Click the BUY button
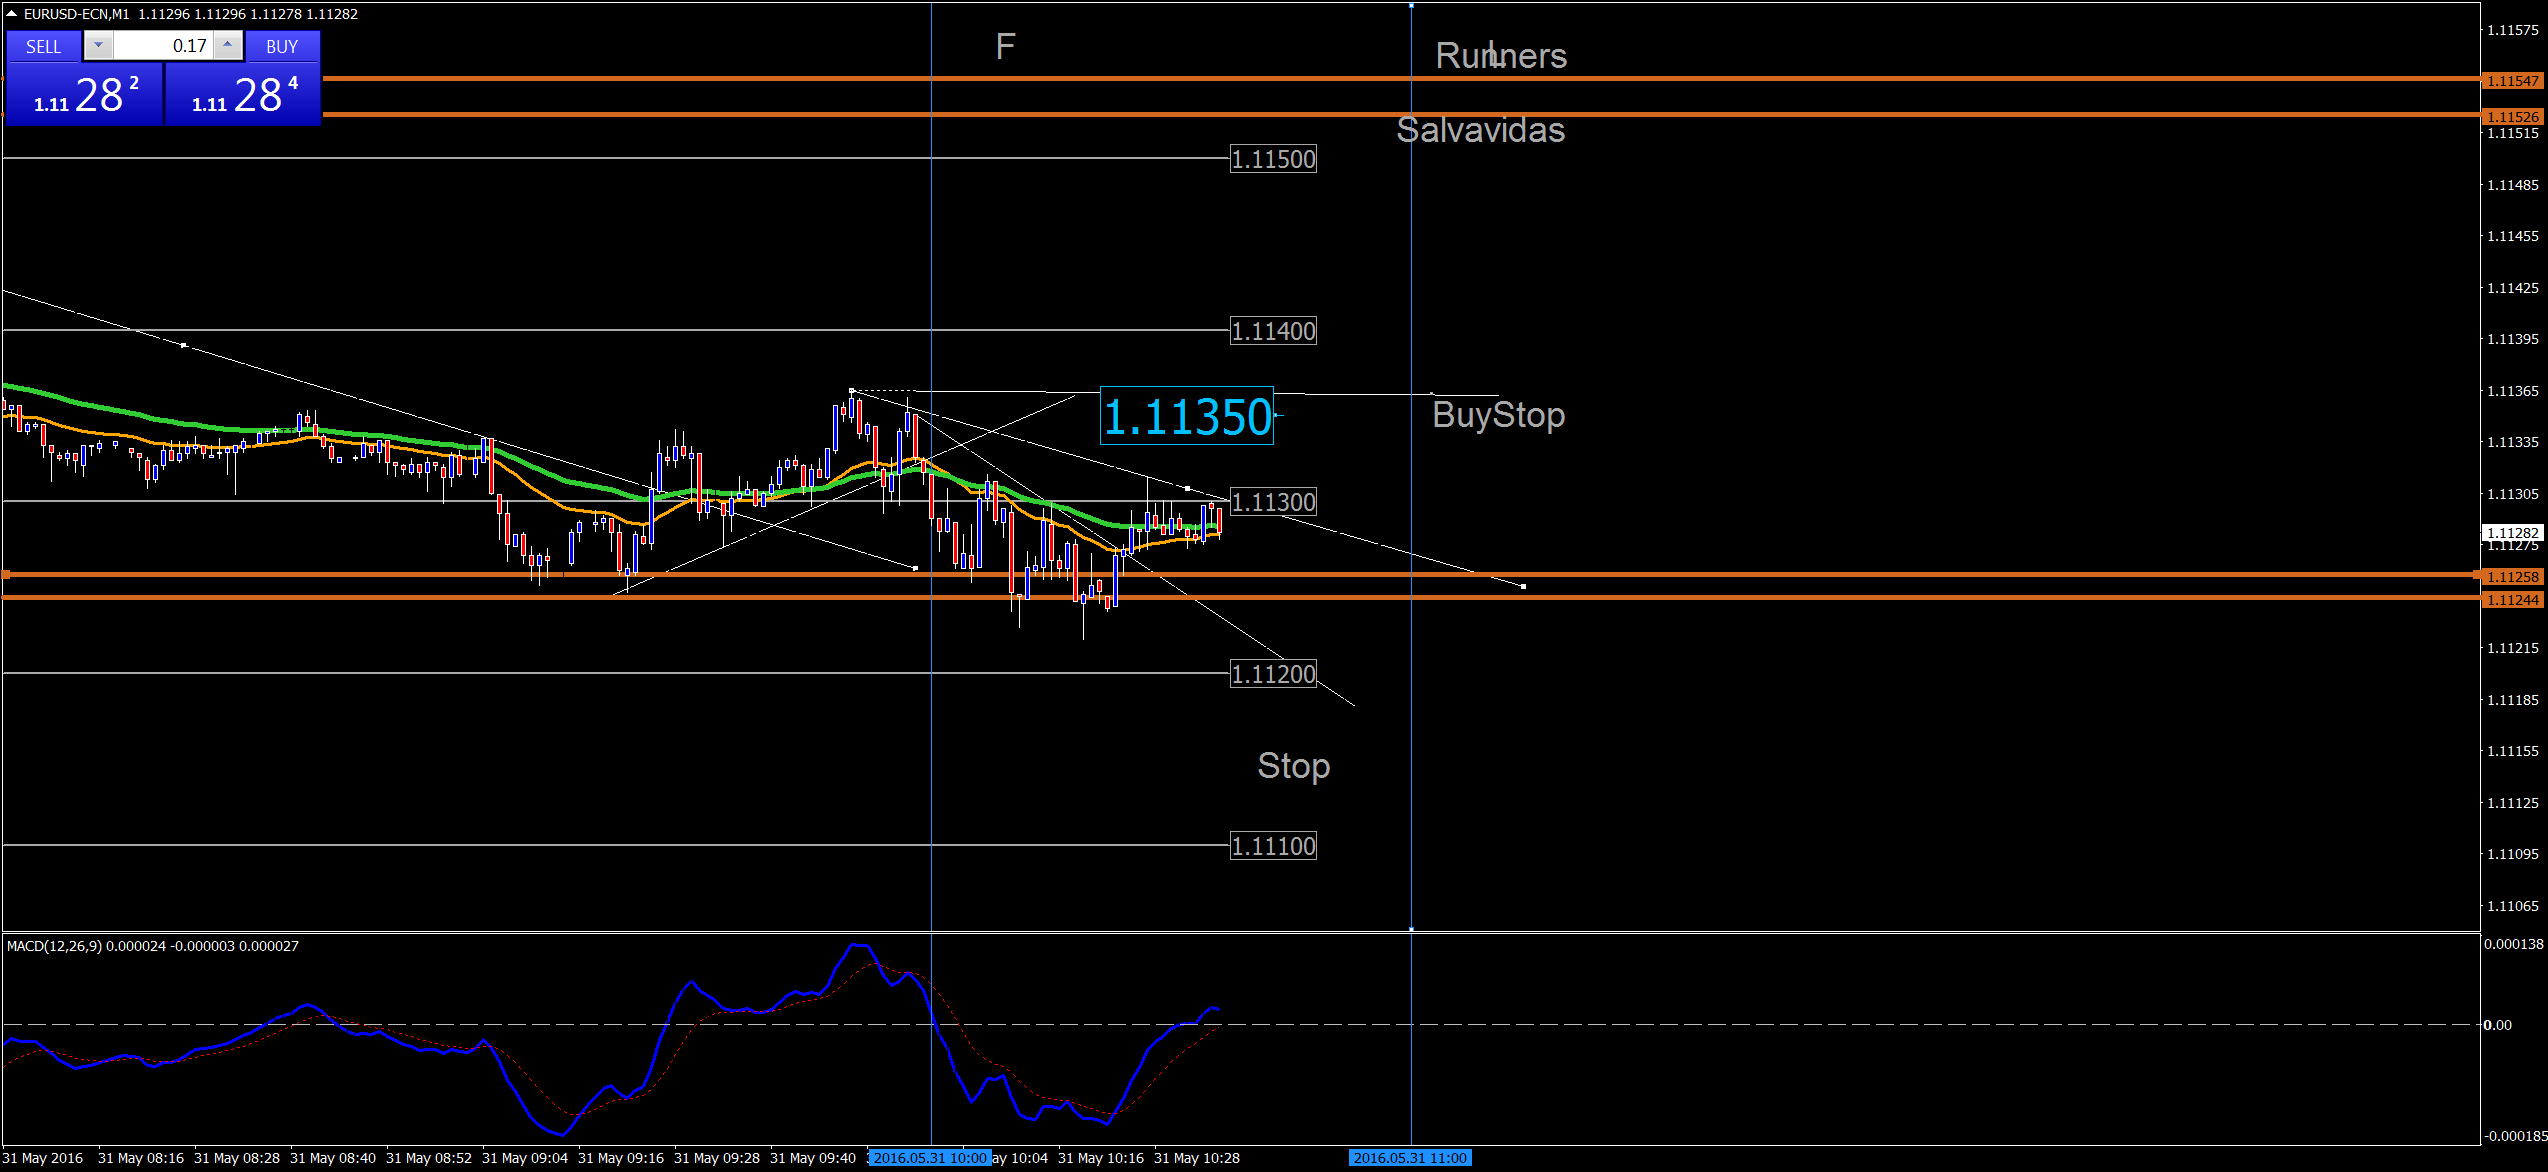The image size is (2548, 1172). (282, 46)
